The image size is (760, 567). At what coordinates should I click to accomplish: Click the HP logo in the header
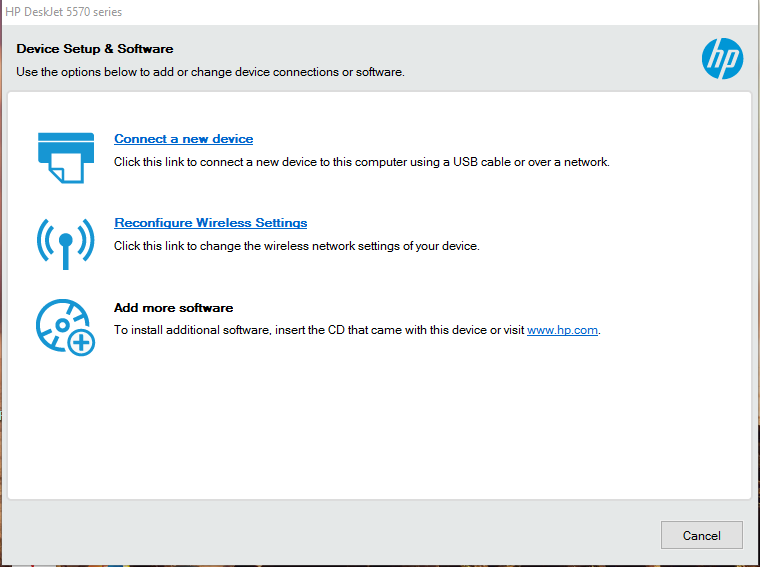tap(722, 58)
